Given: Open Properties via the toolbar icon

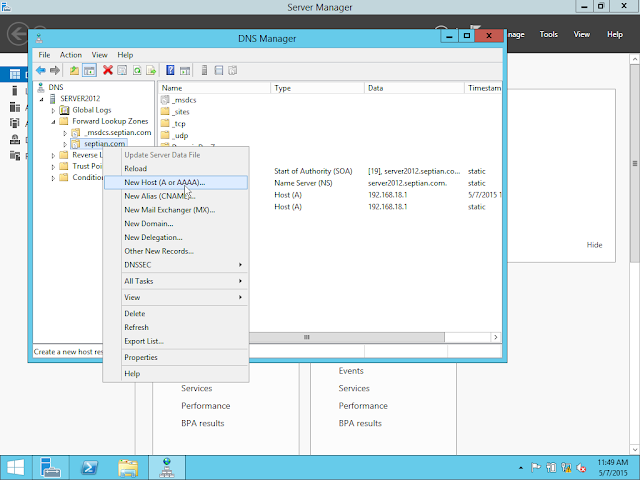Looking at the screenshot, I should (x=122, y=71).
